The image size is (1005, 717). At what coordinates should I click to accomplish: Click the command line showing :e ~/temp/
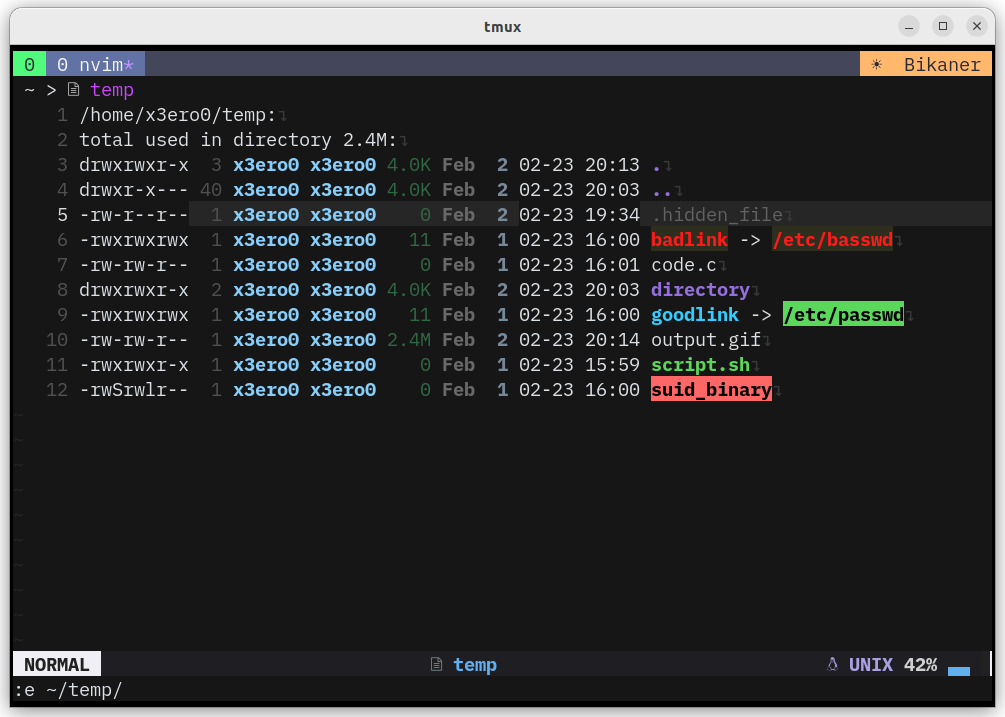click(69, 690)
